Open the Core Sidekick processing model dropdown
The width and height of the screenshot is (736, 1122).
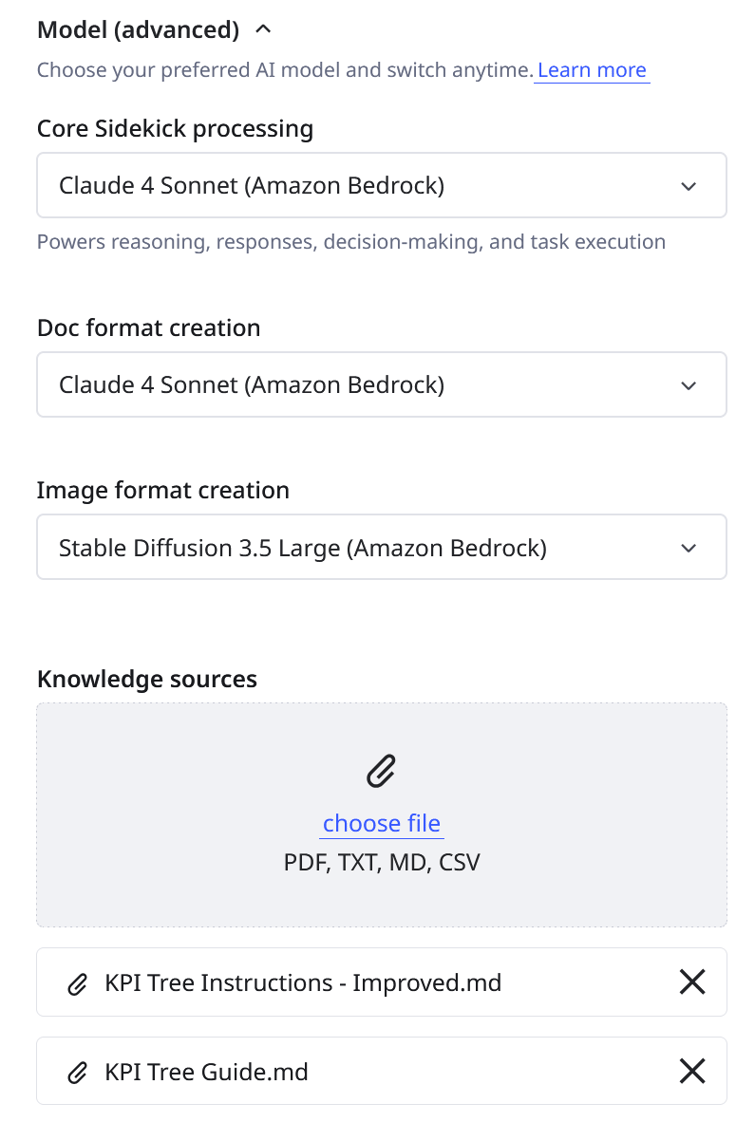[x=380, y=185]
